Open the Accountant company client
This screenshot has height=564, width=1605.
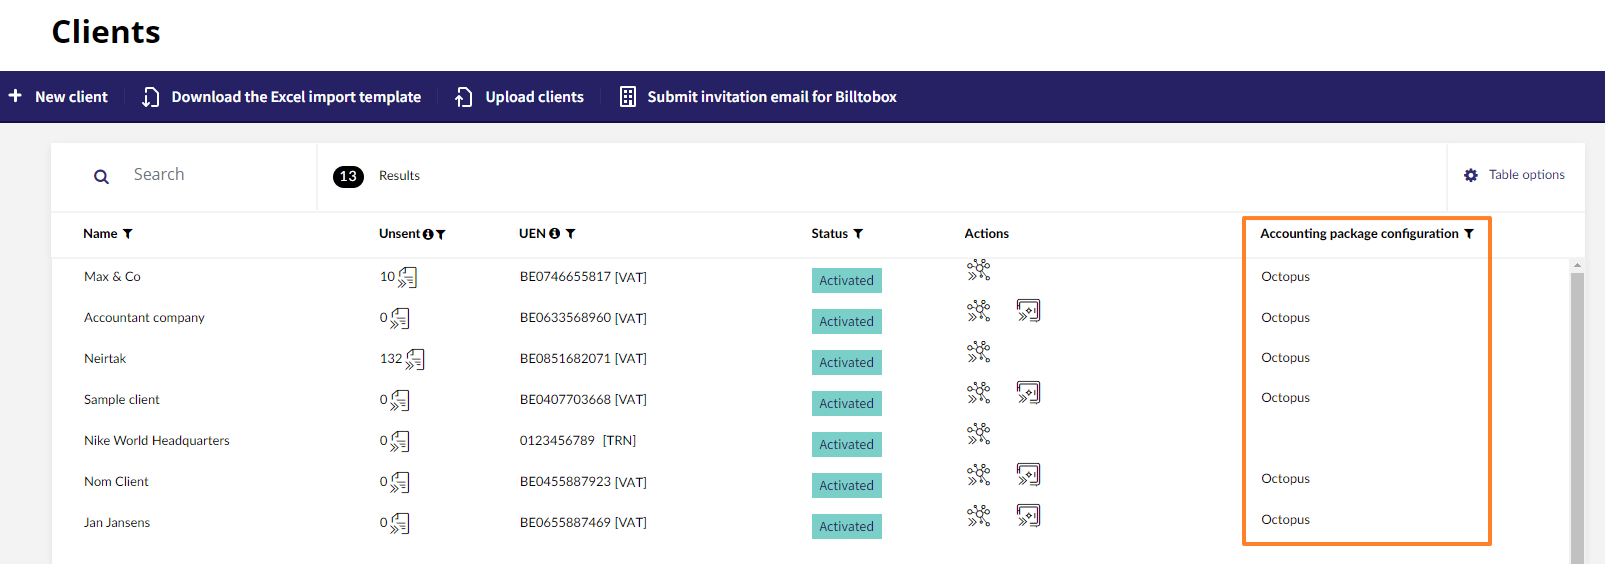pyautogui.click(x=144, y=318)
